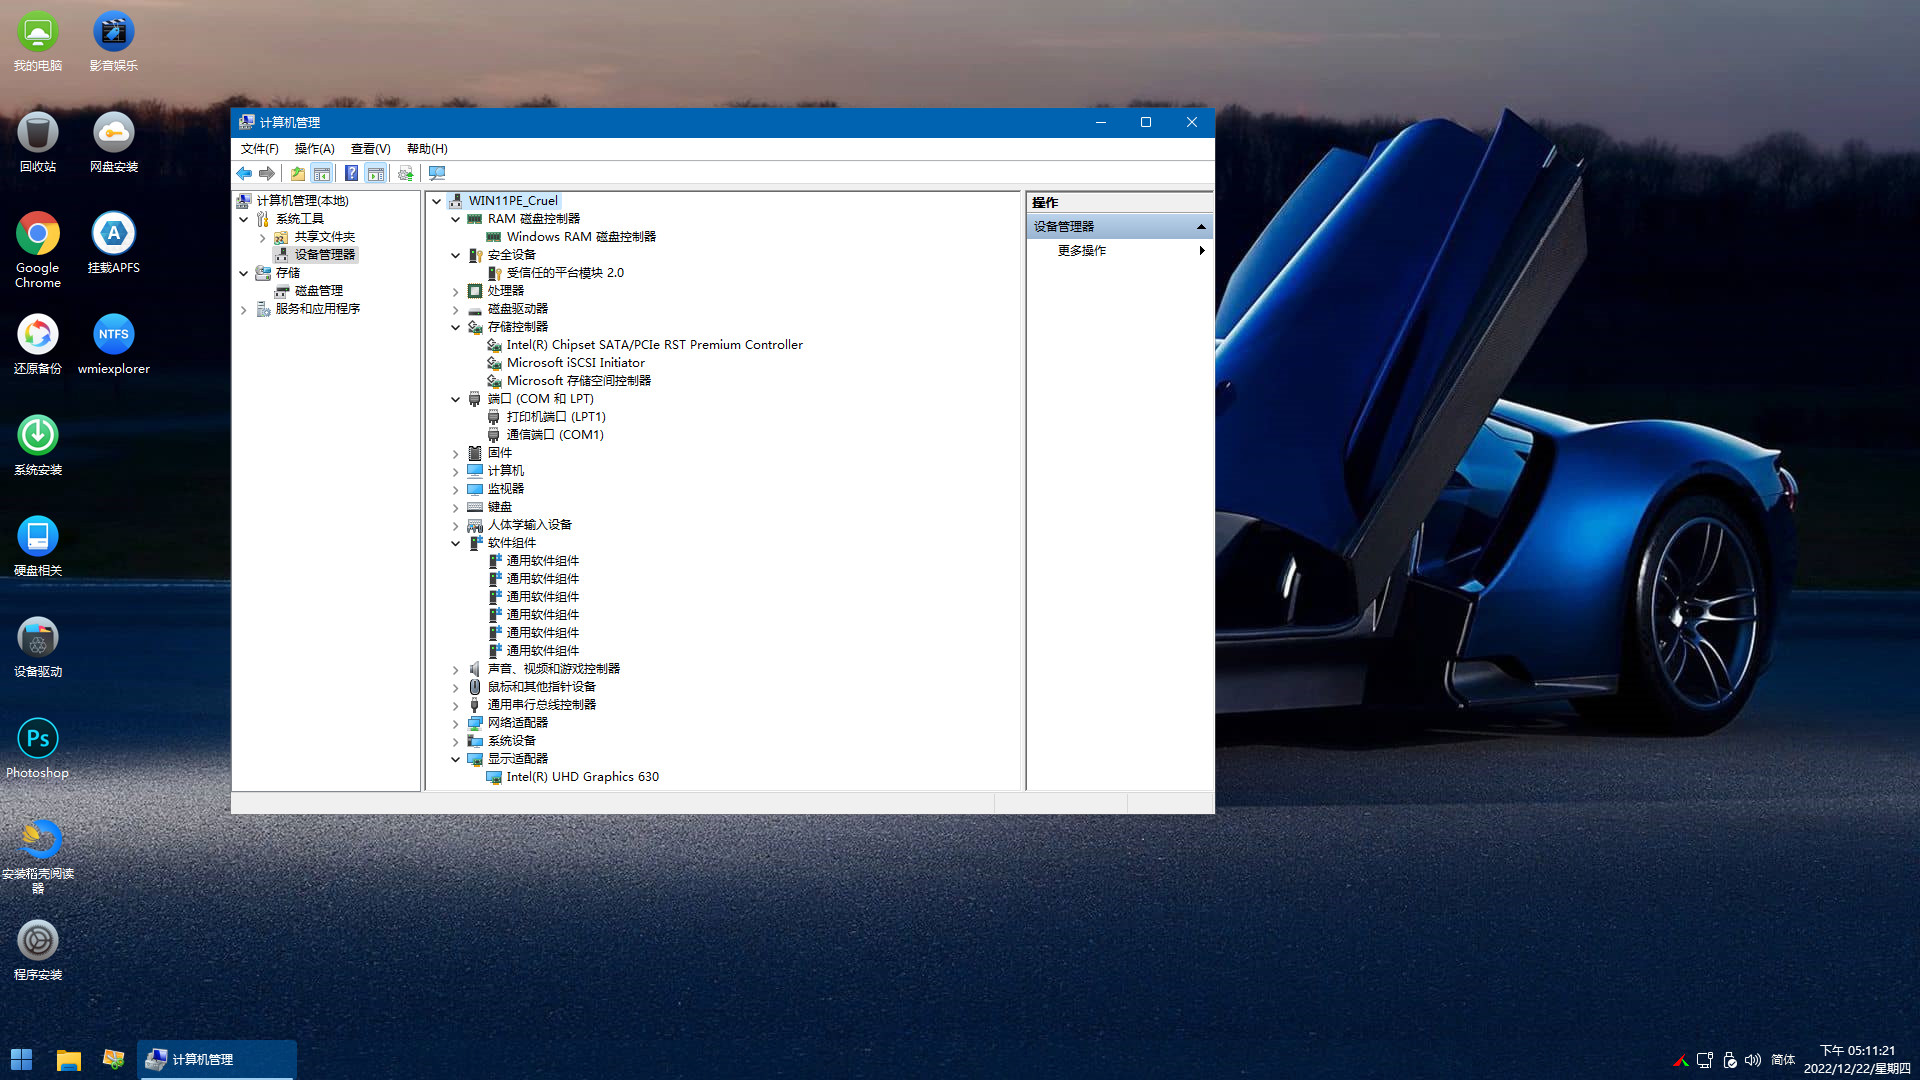Image resolution: width=1920 pixels, height=1080 pixels.
Task: Open 还原备份 desktop icon
Action: click(38, 345)
